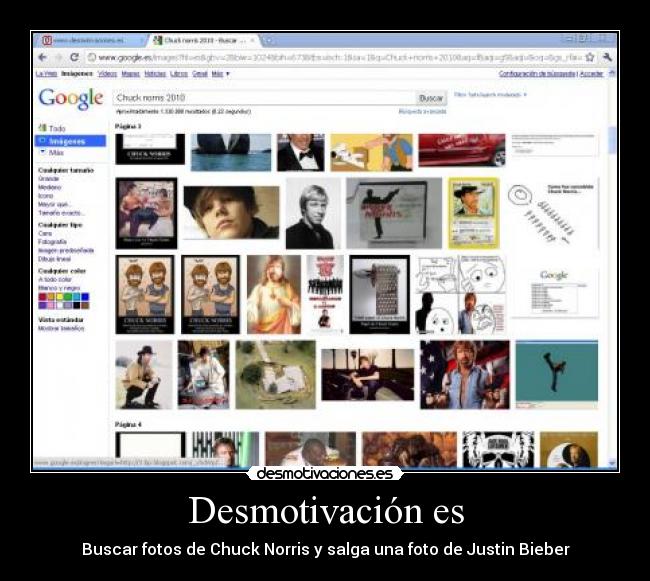
Task: Open Gmail from the top navigation
Action: [x=200, y=74]
